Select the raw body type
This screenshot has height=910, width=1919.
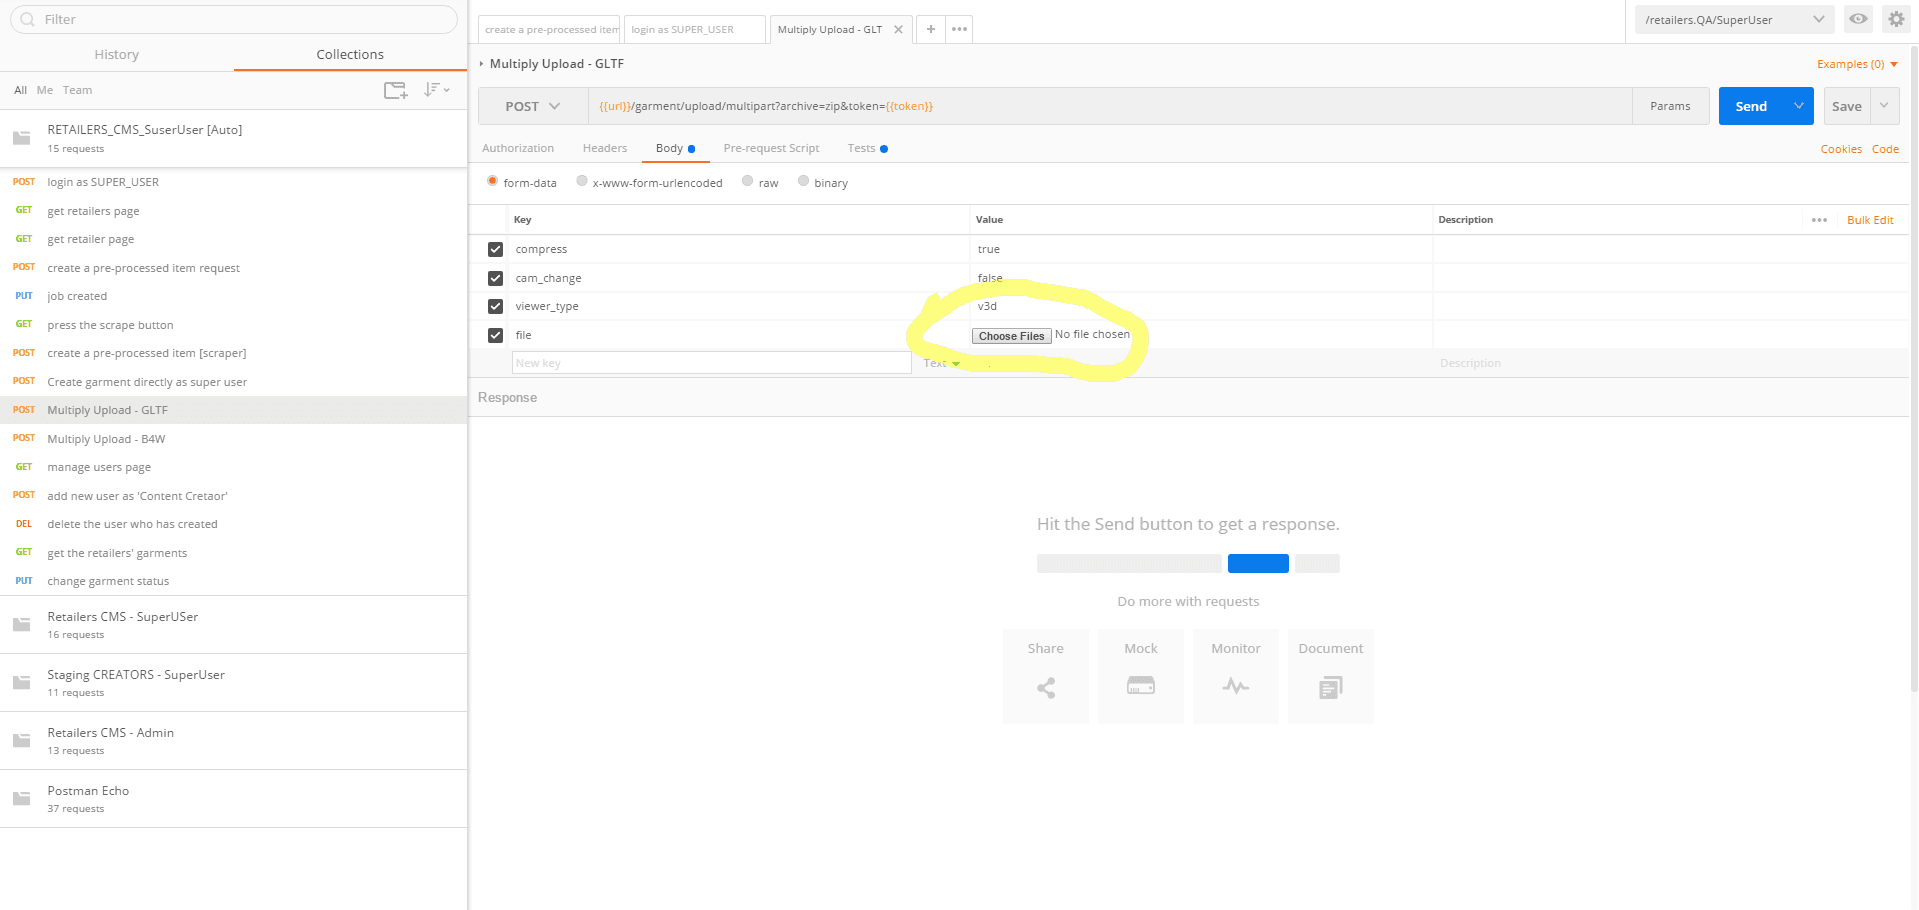pyautogui.click(x=747, y=181)
